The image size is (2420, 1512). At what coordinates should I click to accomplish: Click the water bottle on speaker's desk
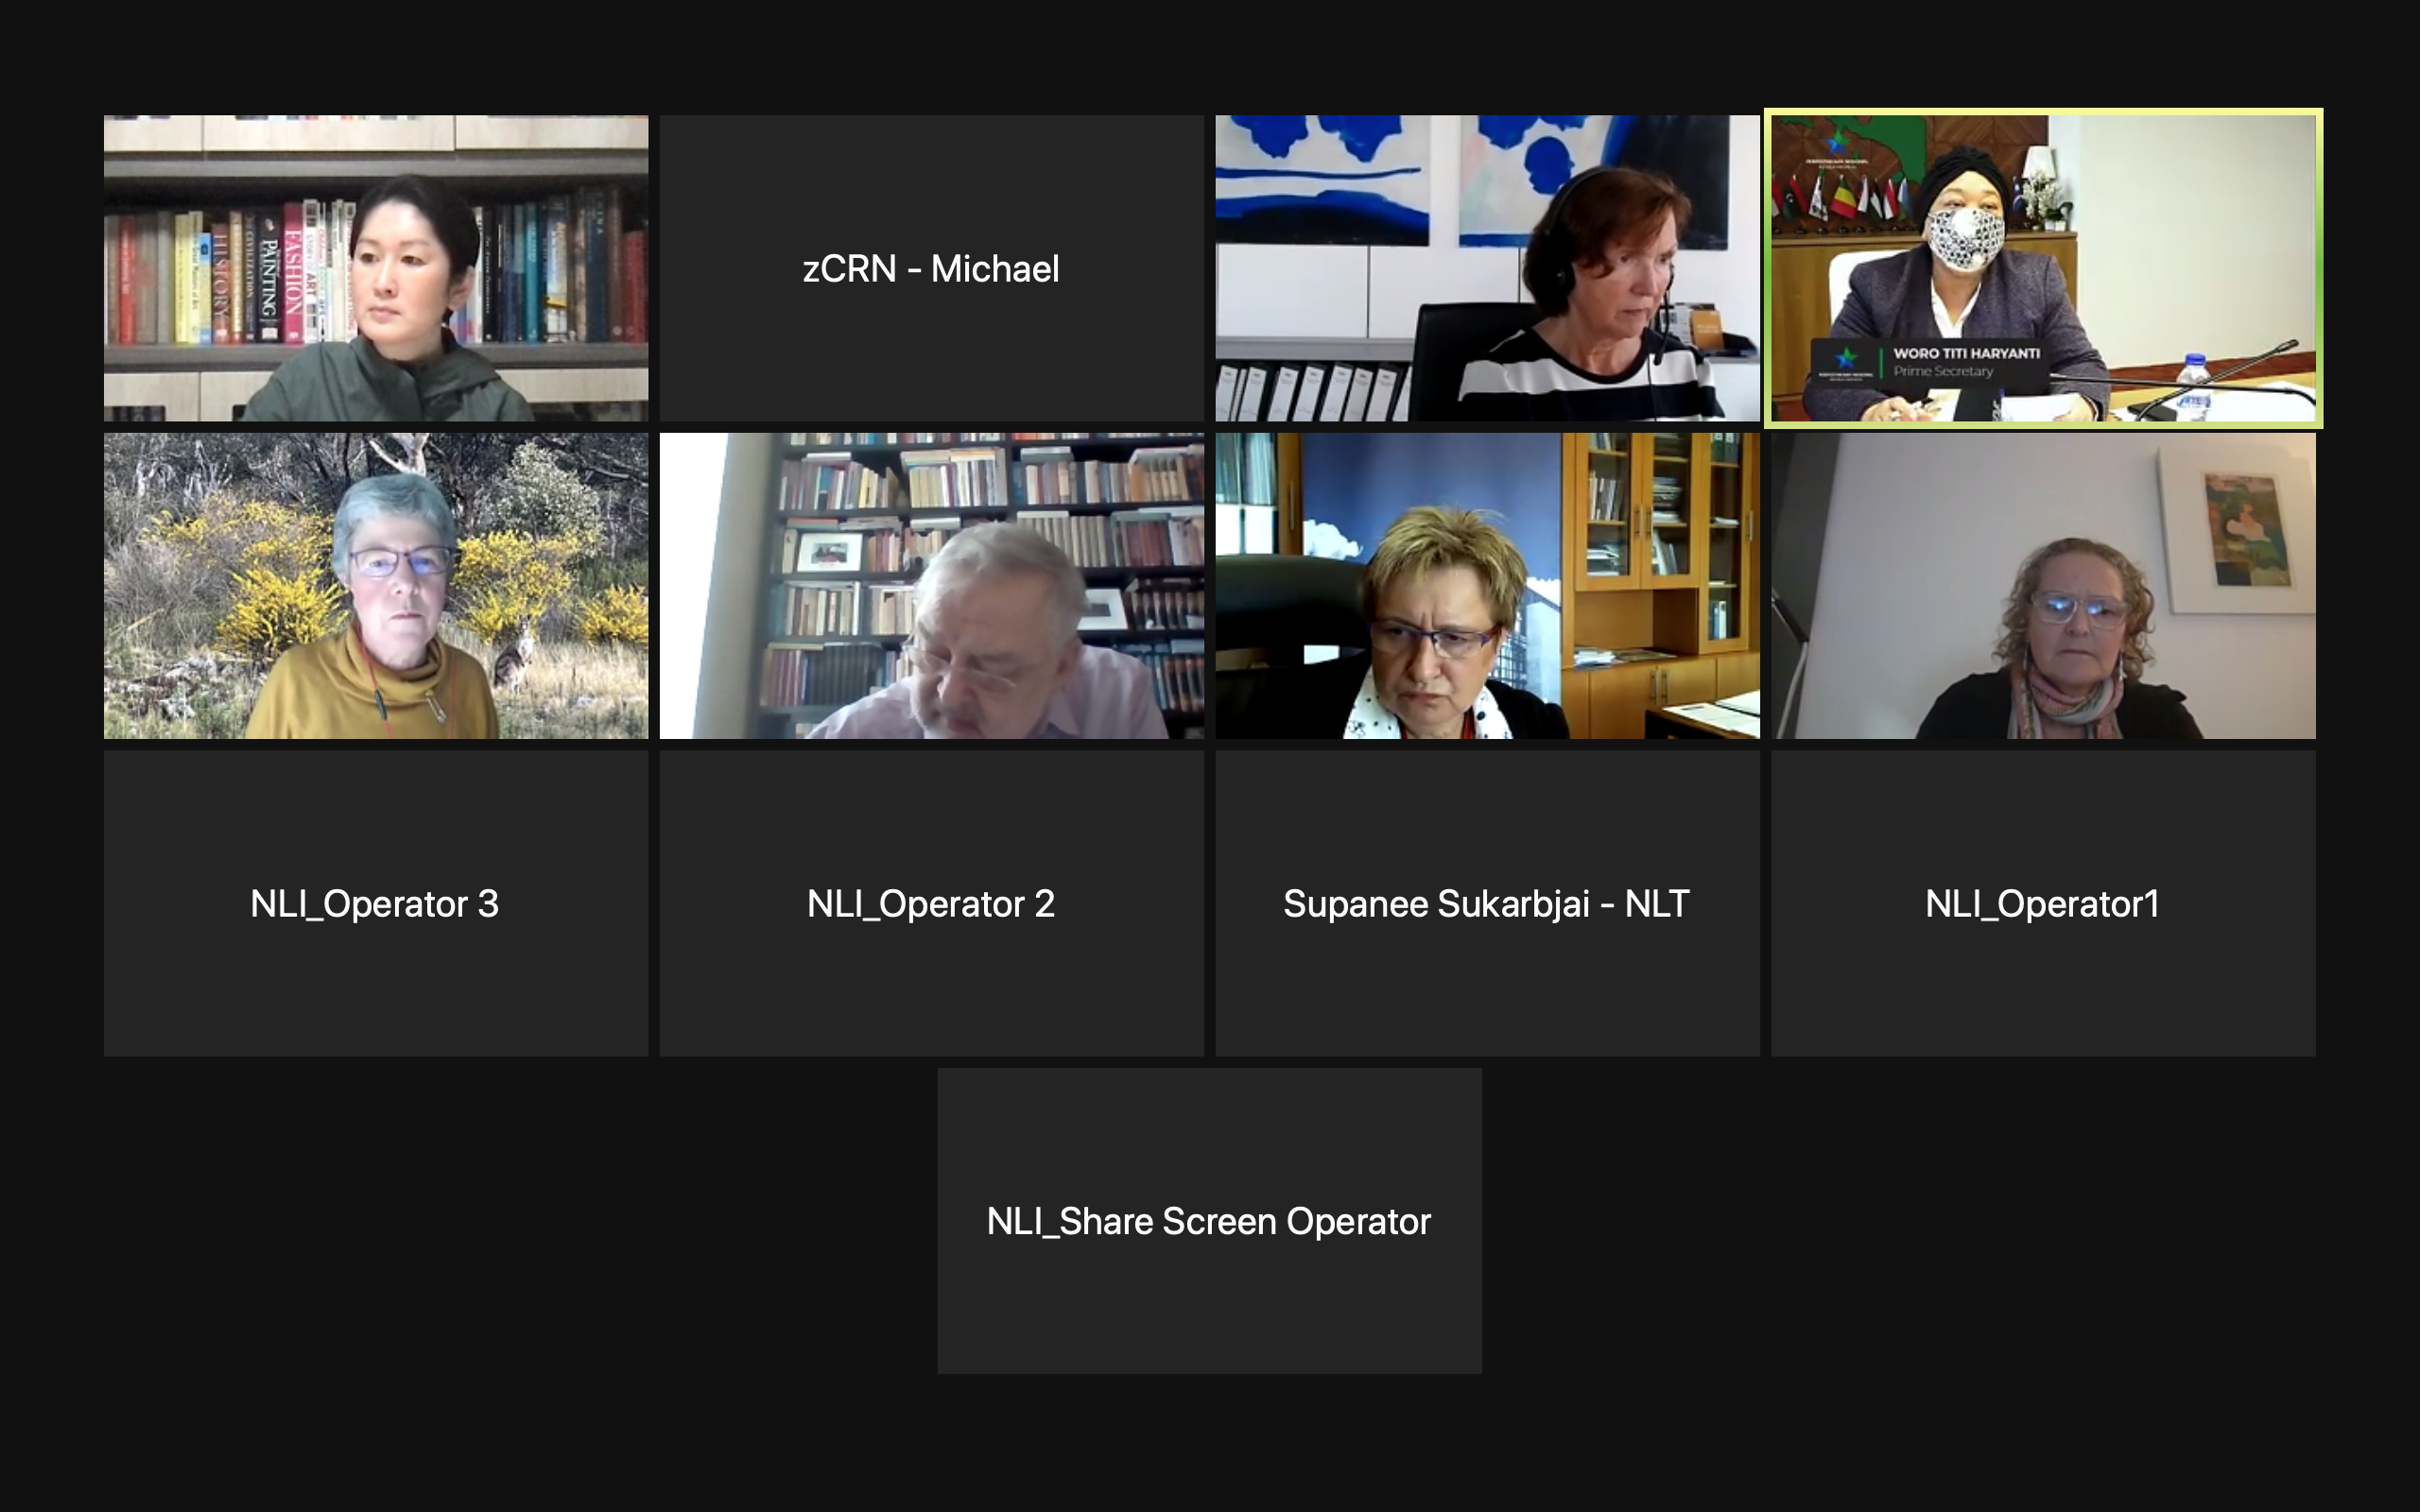point(2193,385)
